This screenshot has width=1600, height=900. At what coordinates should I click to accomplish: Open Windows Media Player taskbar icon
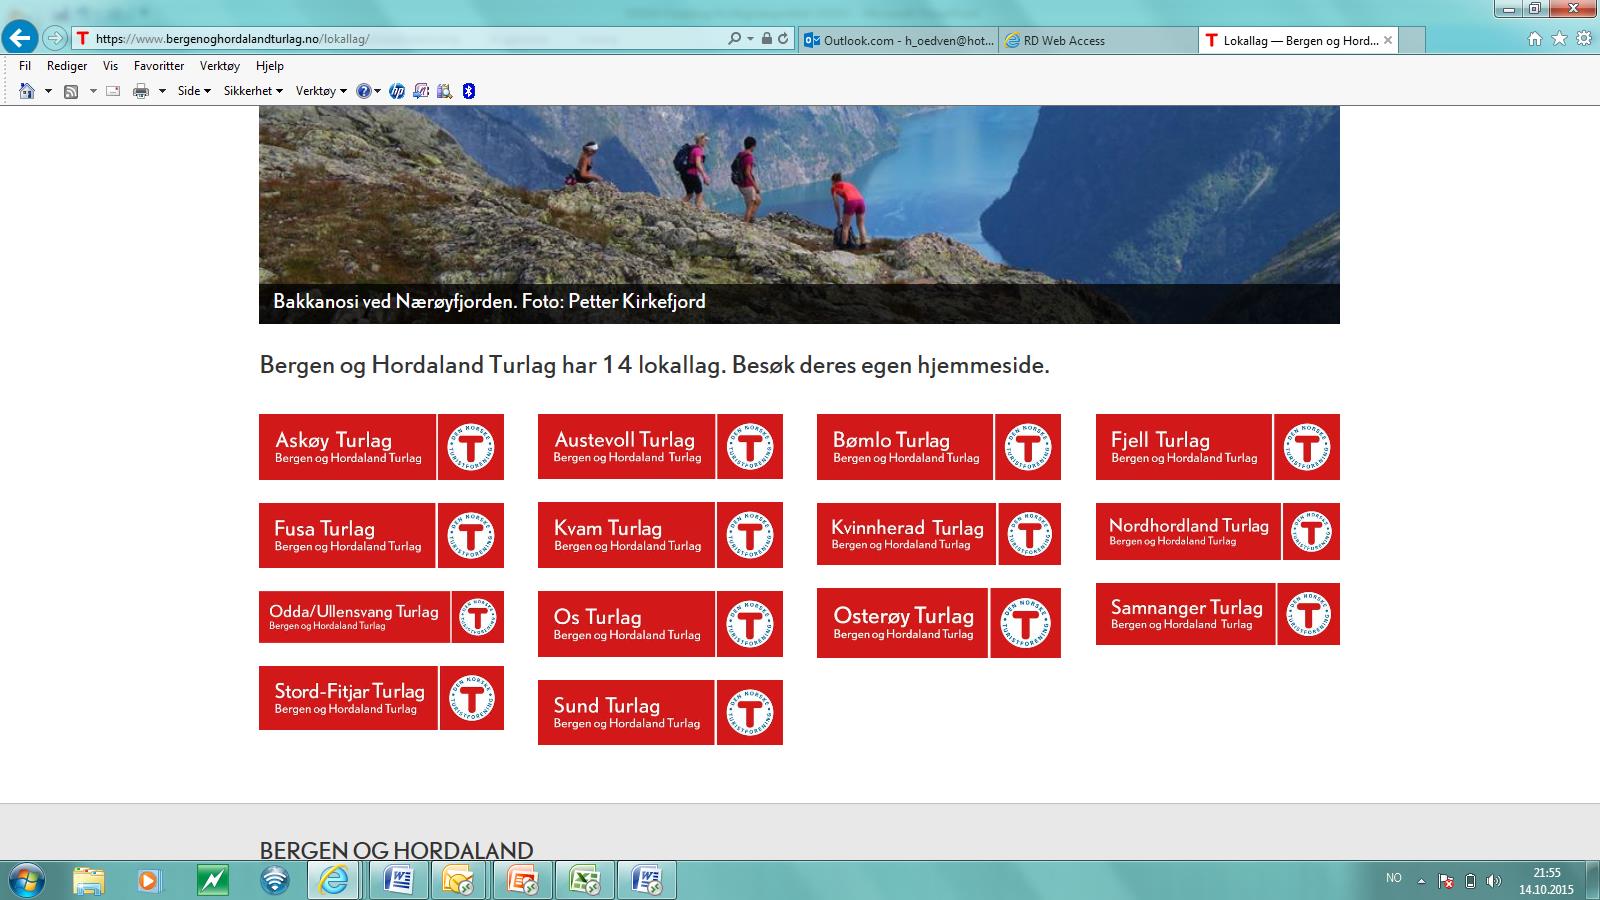click(148, 880)
